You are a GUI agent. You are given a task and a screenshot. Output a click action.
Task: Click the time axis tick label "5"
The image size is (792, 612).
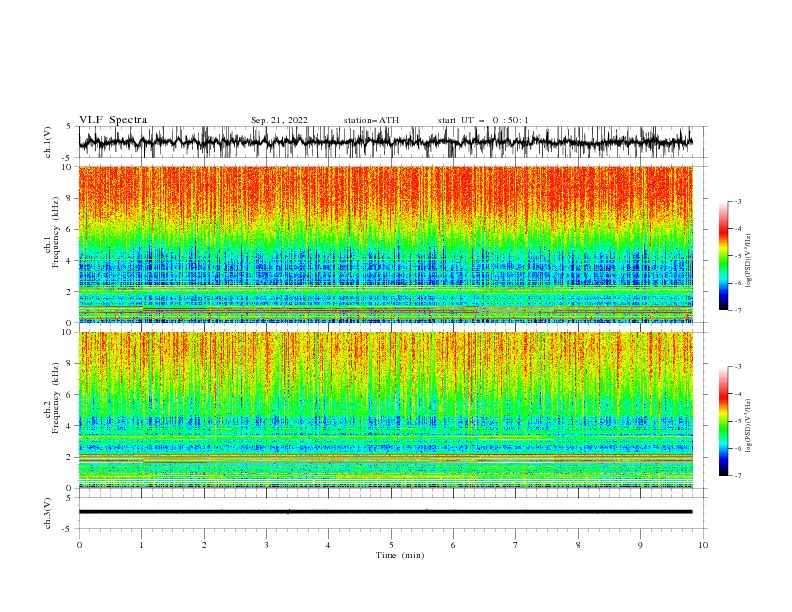[x=391, y=545]
